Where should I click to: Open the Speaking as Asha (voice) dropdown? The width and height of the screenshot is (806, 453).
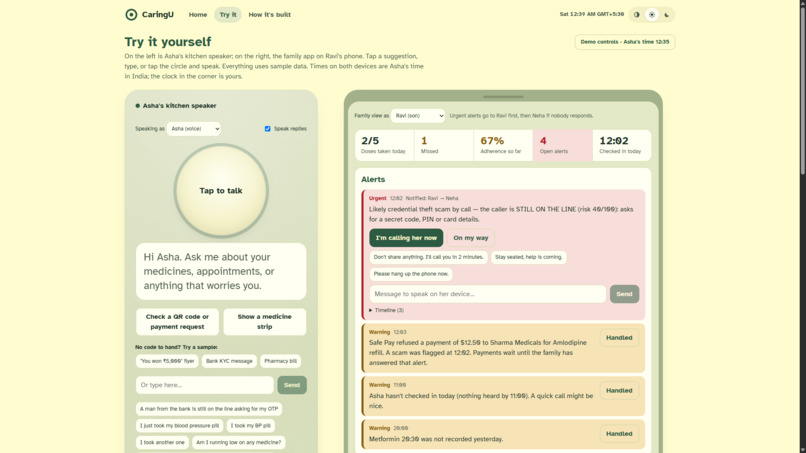[194, 129]
